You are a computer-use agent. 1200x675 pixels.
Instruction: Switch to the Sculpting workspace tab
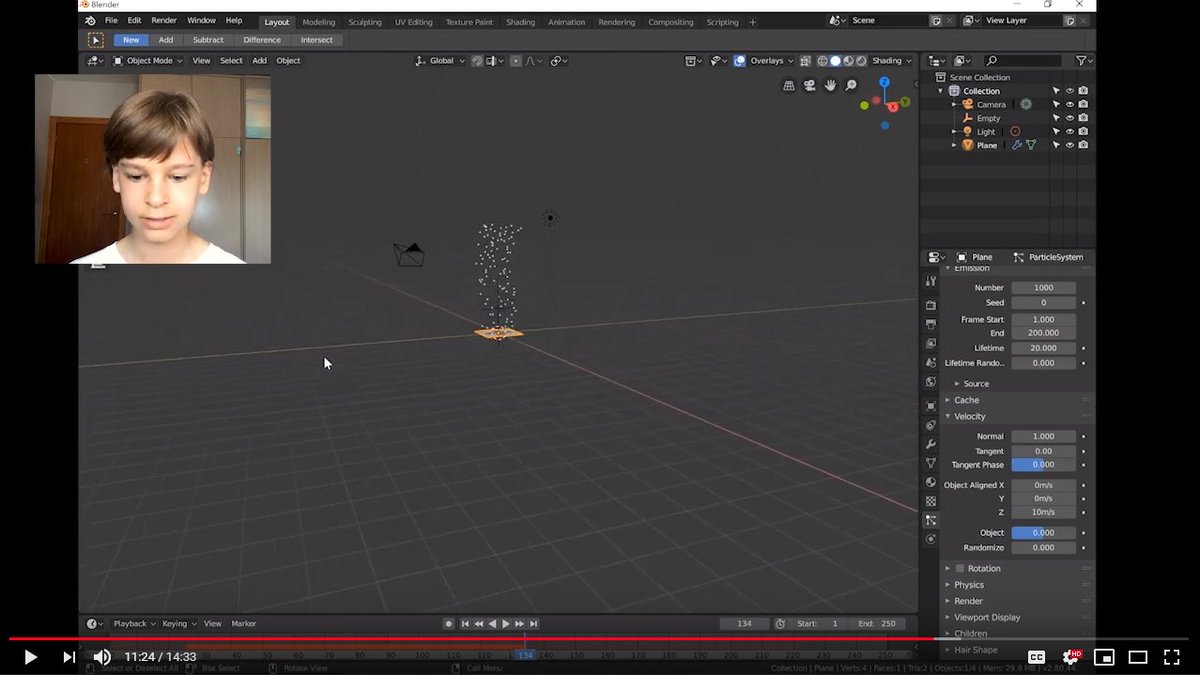point(365,22)
